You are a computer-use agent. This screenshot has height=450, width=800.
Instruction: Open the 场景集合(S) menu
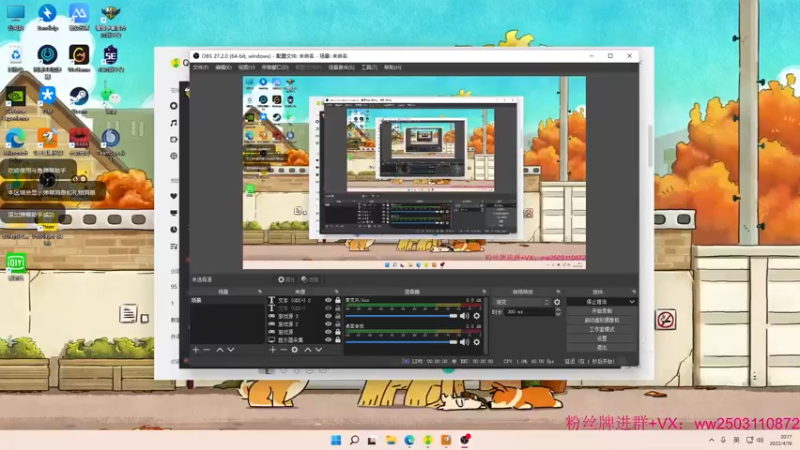point(341,67)
